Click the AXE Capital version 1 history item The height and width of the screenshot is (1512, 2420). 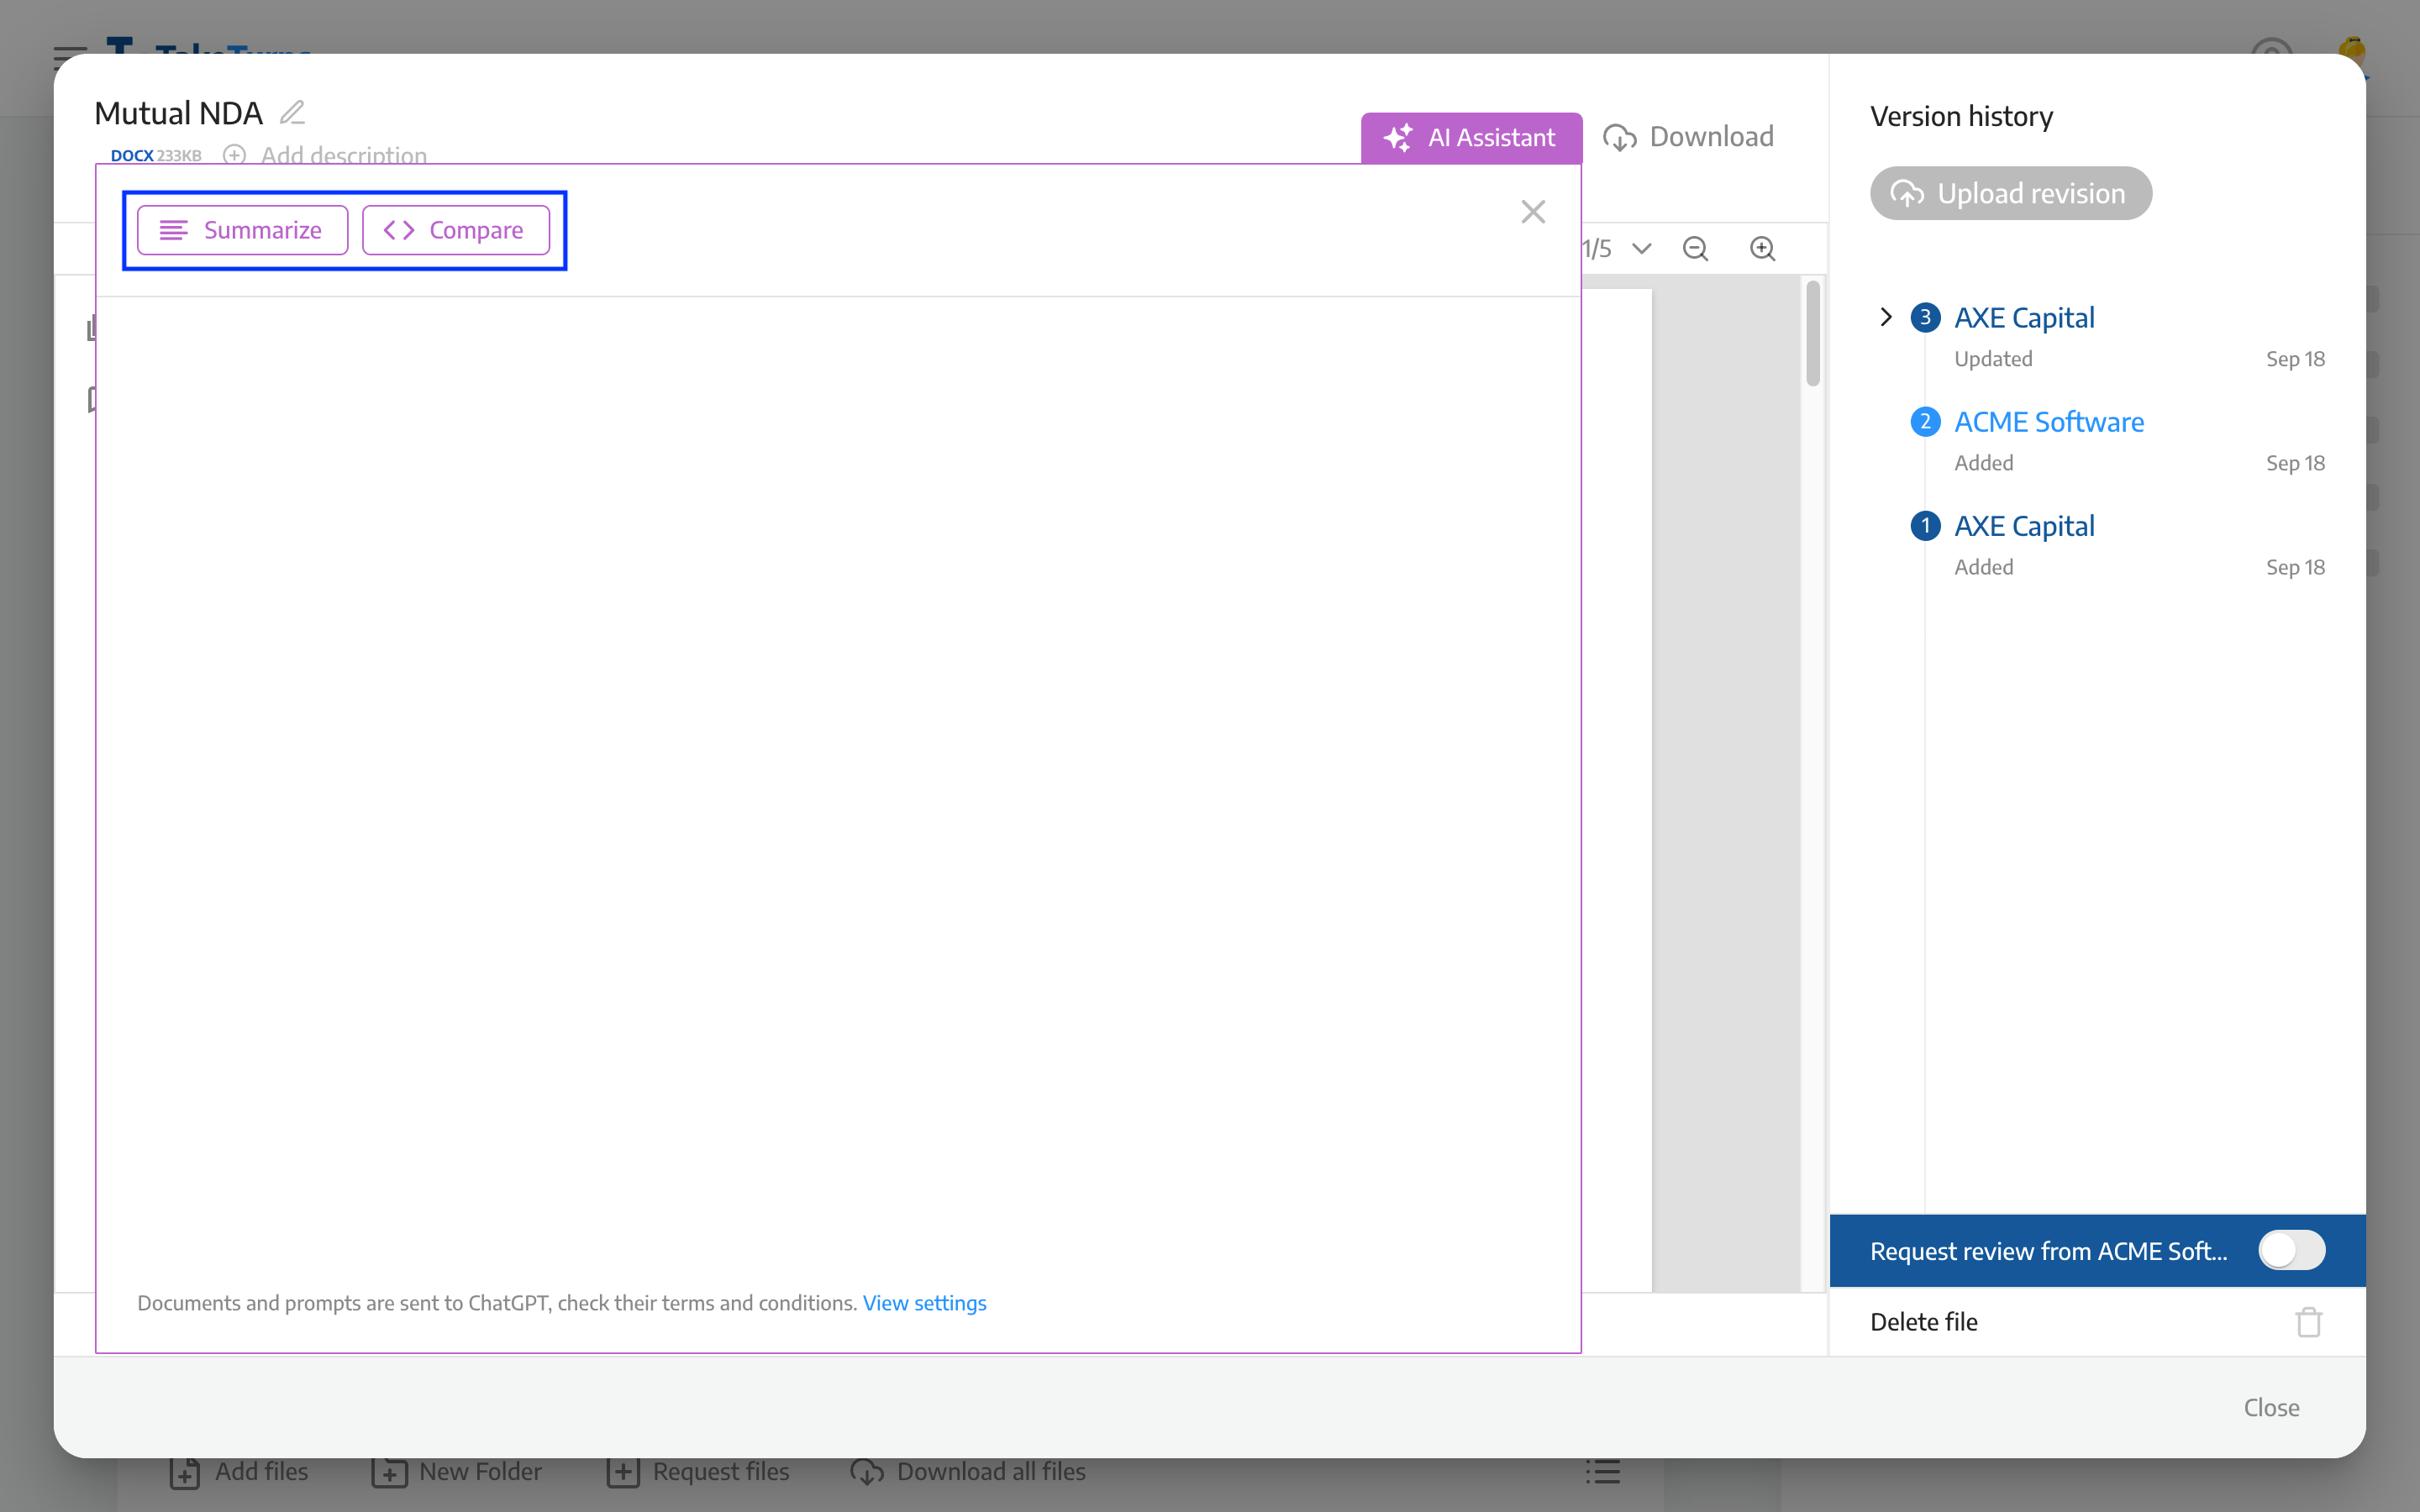tap(2023, 524)
